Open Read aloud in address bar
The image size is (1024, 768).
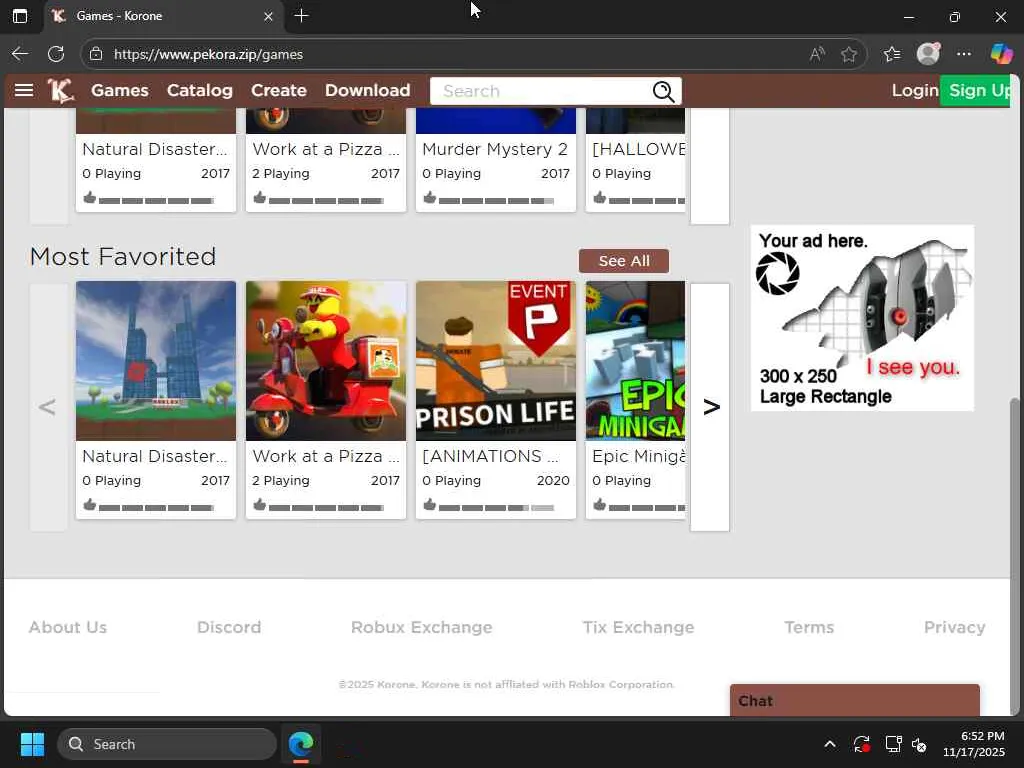pos(816,54)
